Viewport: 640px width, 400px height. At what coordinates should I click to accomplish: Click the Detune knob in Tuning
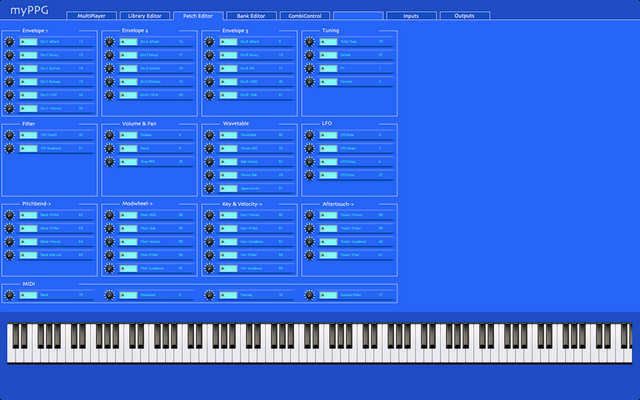pos(309,55)
